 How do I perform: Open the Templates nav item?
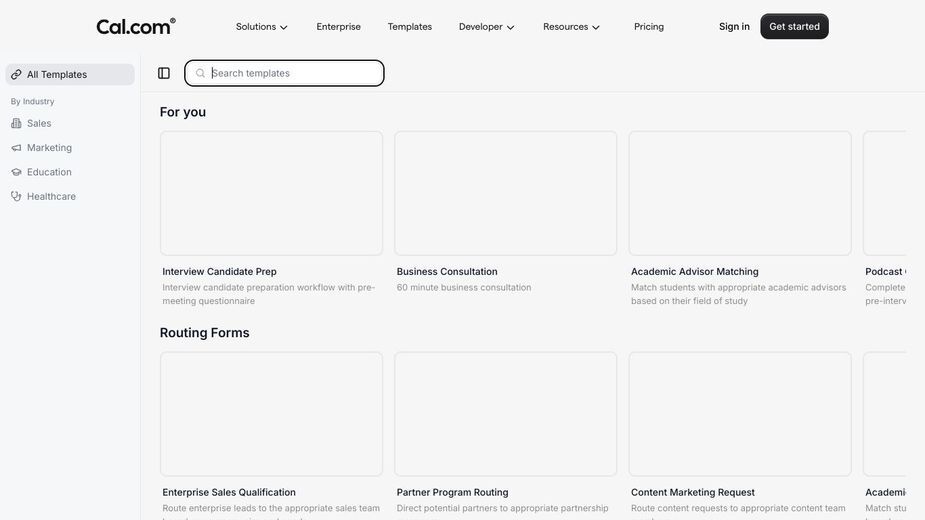click(410, 27)
